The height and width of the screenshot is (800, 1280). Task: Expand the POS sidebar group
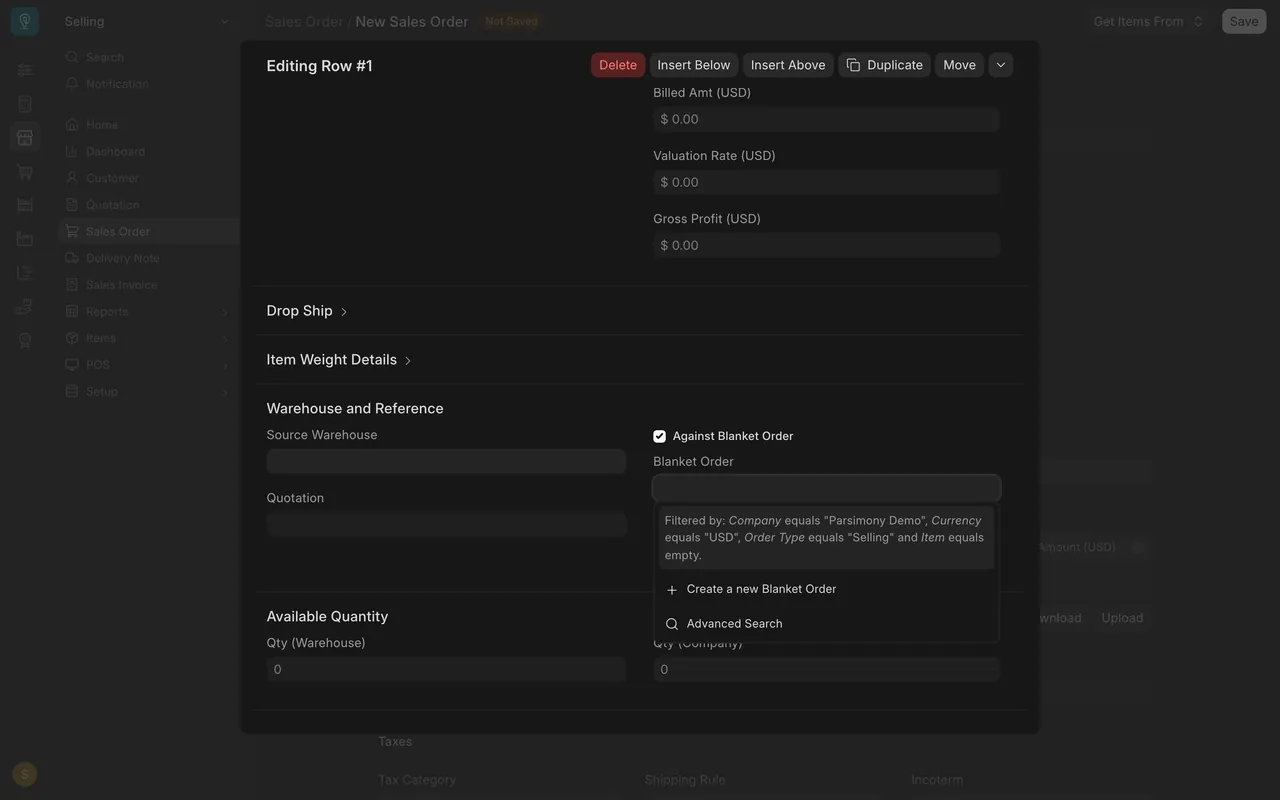[148, 365]
